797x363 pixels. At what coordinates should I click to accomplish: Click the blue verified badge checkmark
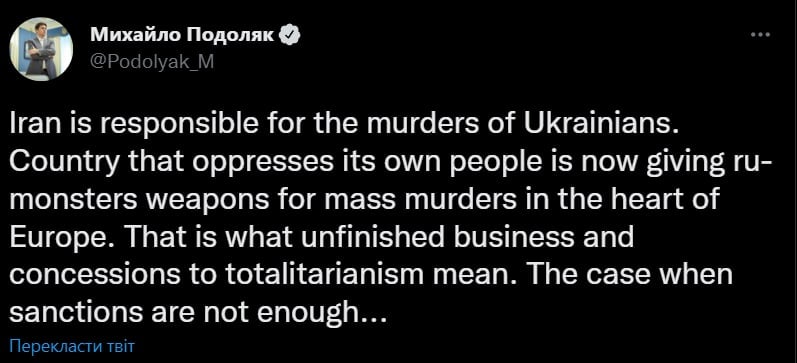pos(291,35)
